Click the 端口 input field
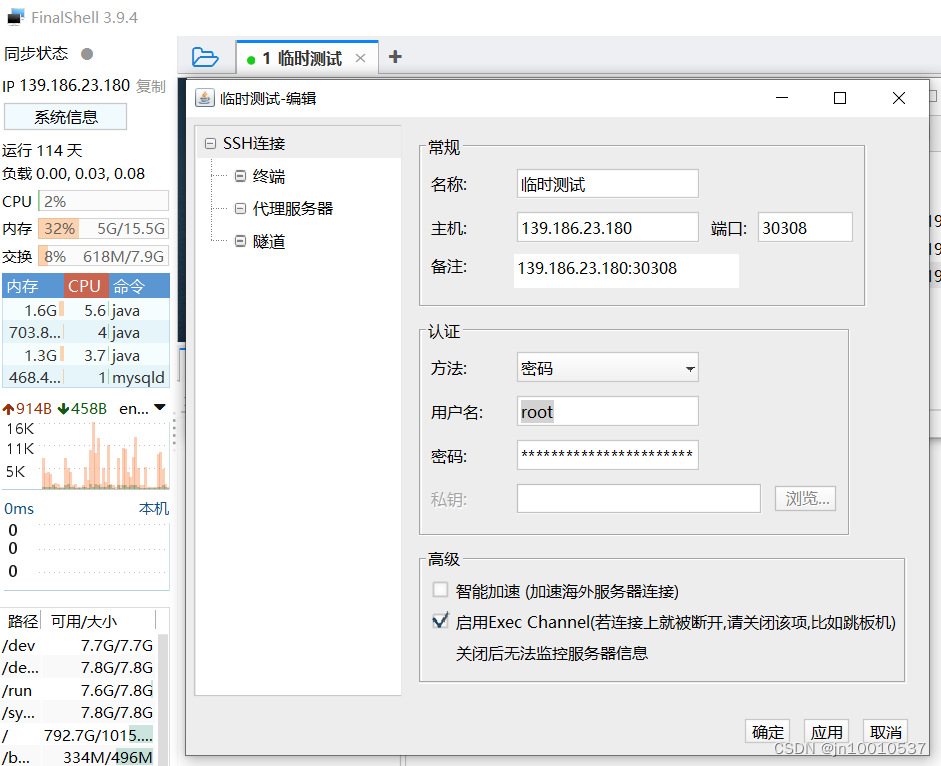 pyautogui.click(x=805, y=228)
